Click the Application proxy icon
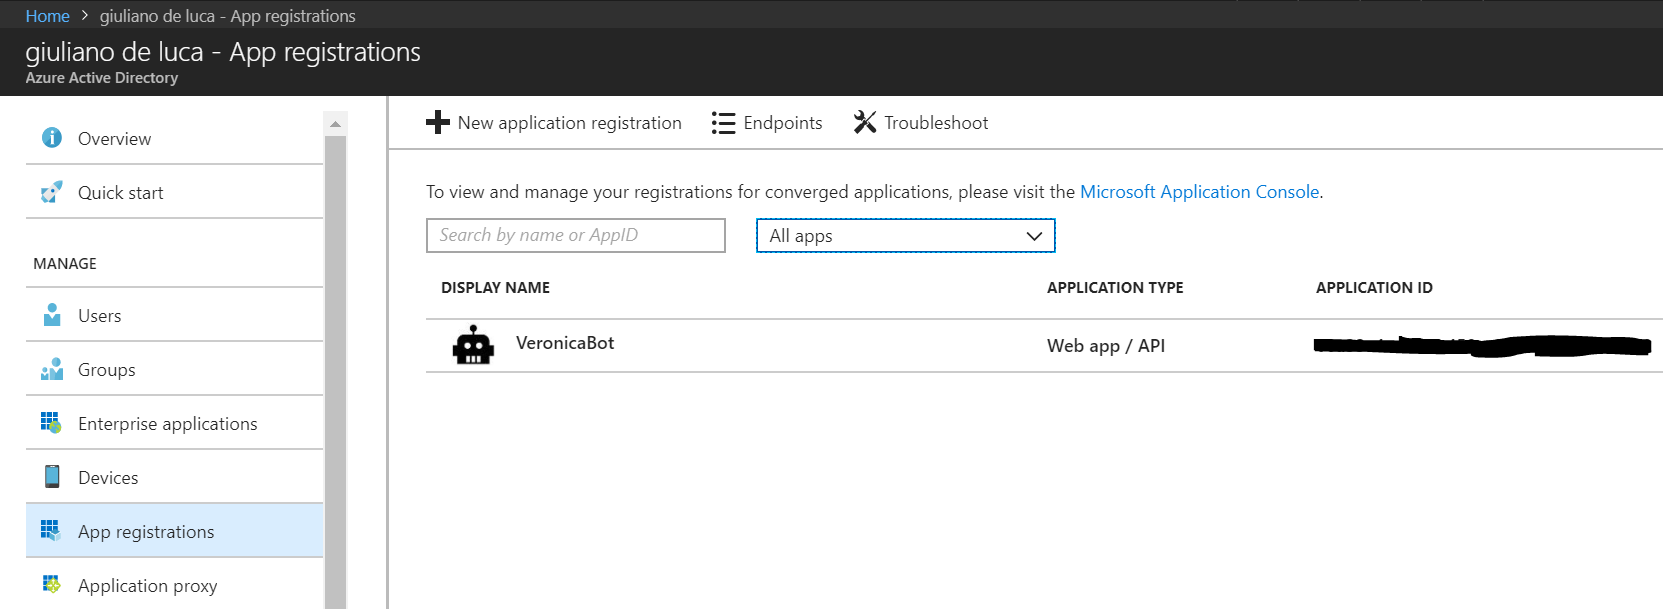1663x609 pixels. tap(51, 584)
